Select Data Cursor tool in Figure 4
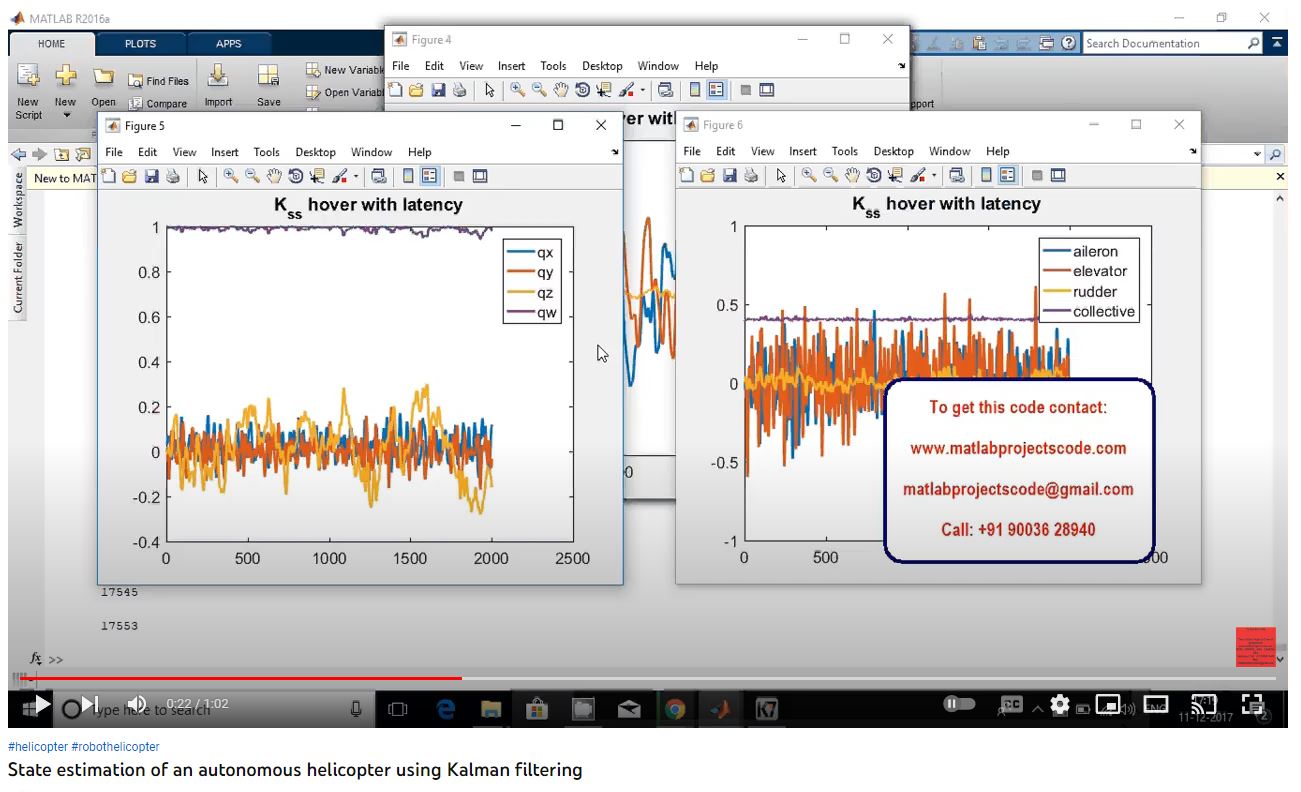Screen dimensions: 1301x792 604,90
